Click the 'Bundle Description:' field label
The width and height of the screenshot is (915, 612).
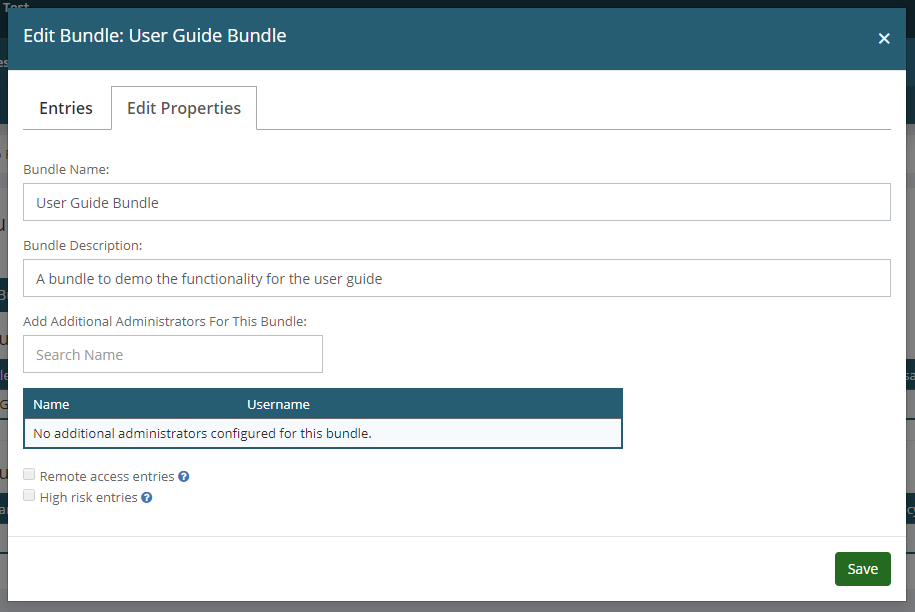pos(83,245)
